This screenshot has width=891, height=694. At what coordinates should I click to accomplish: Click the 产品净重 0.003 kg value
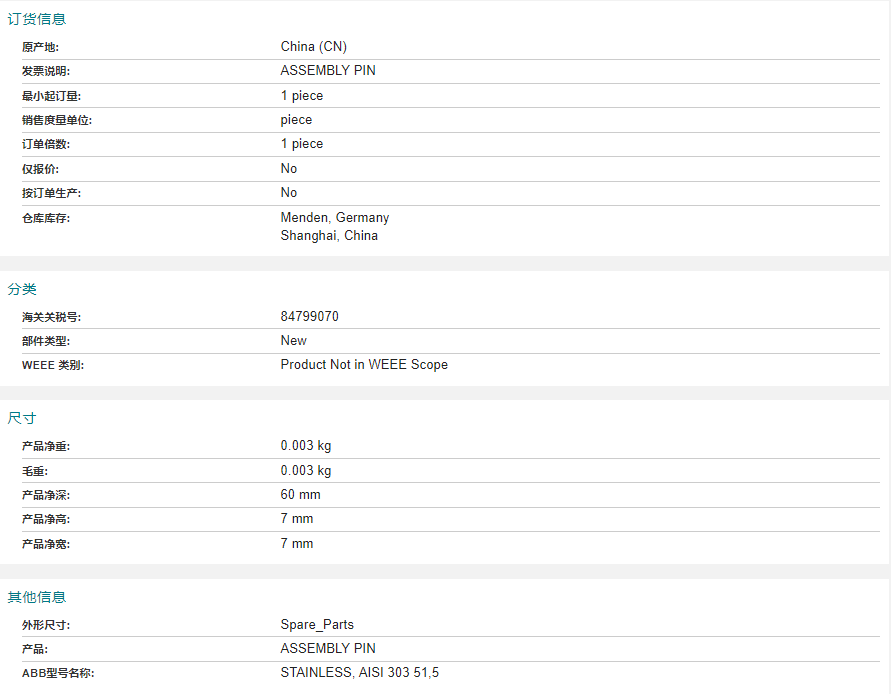[x=306, y=446]
